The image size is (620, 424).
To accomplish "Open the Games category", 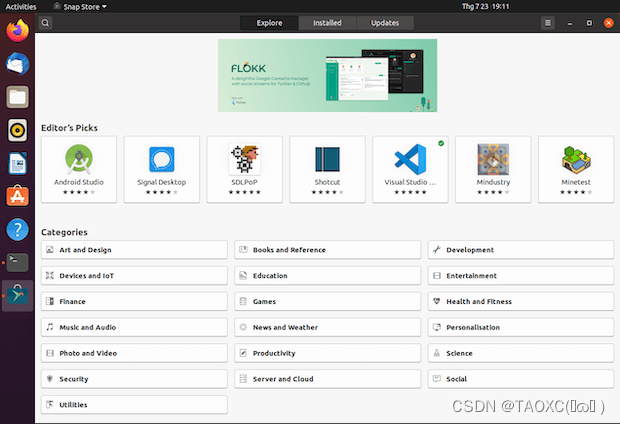I will point(327,301).
